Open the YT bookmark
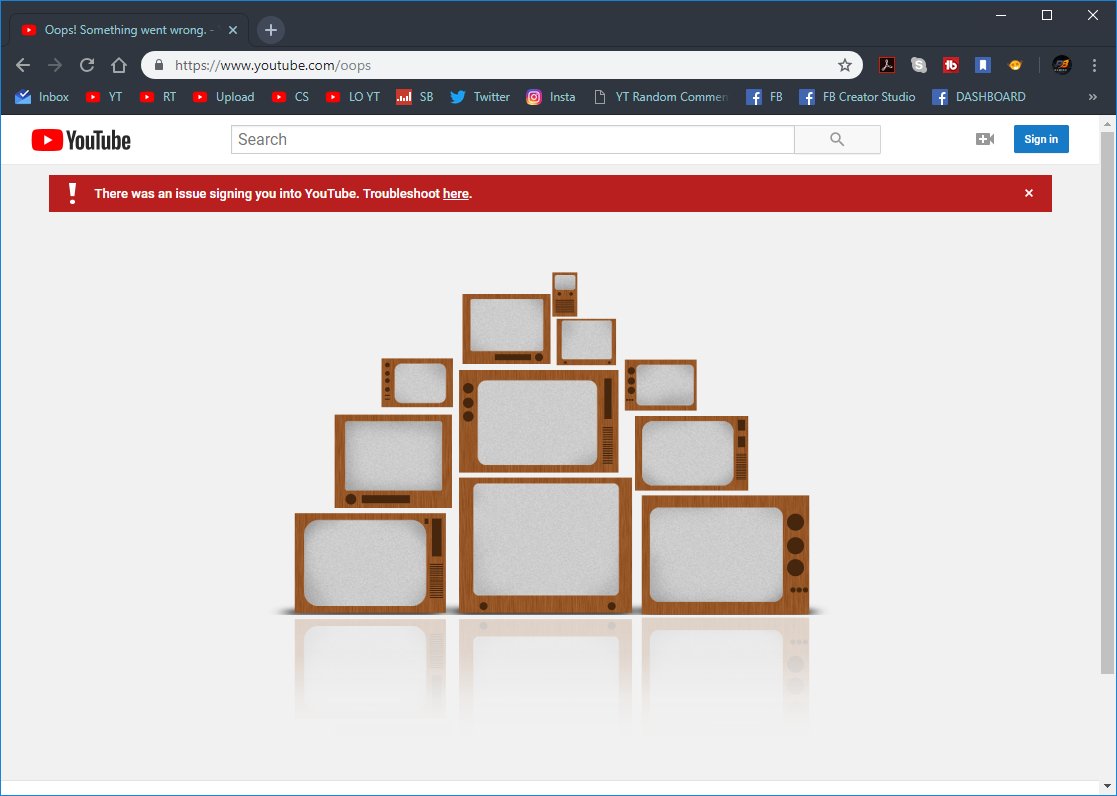Image resolution: width=1117 pixels, height=796 pixels. 104,97
